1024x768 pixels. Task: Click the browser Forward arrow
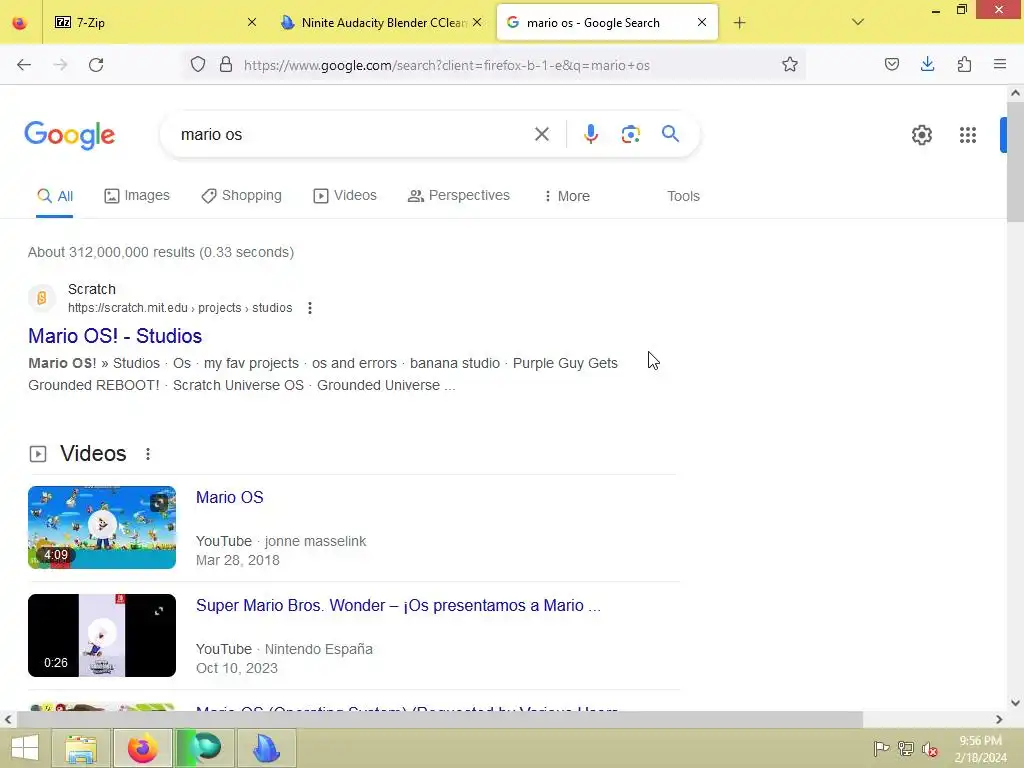click(x=60, y=65)
